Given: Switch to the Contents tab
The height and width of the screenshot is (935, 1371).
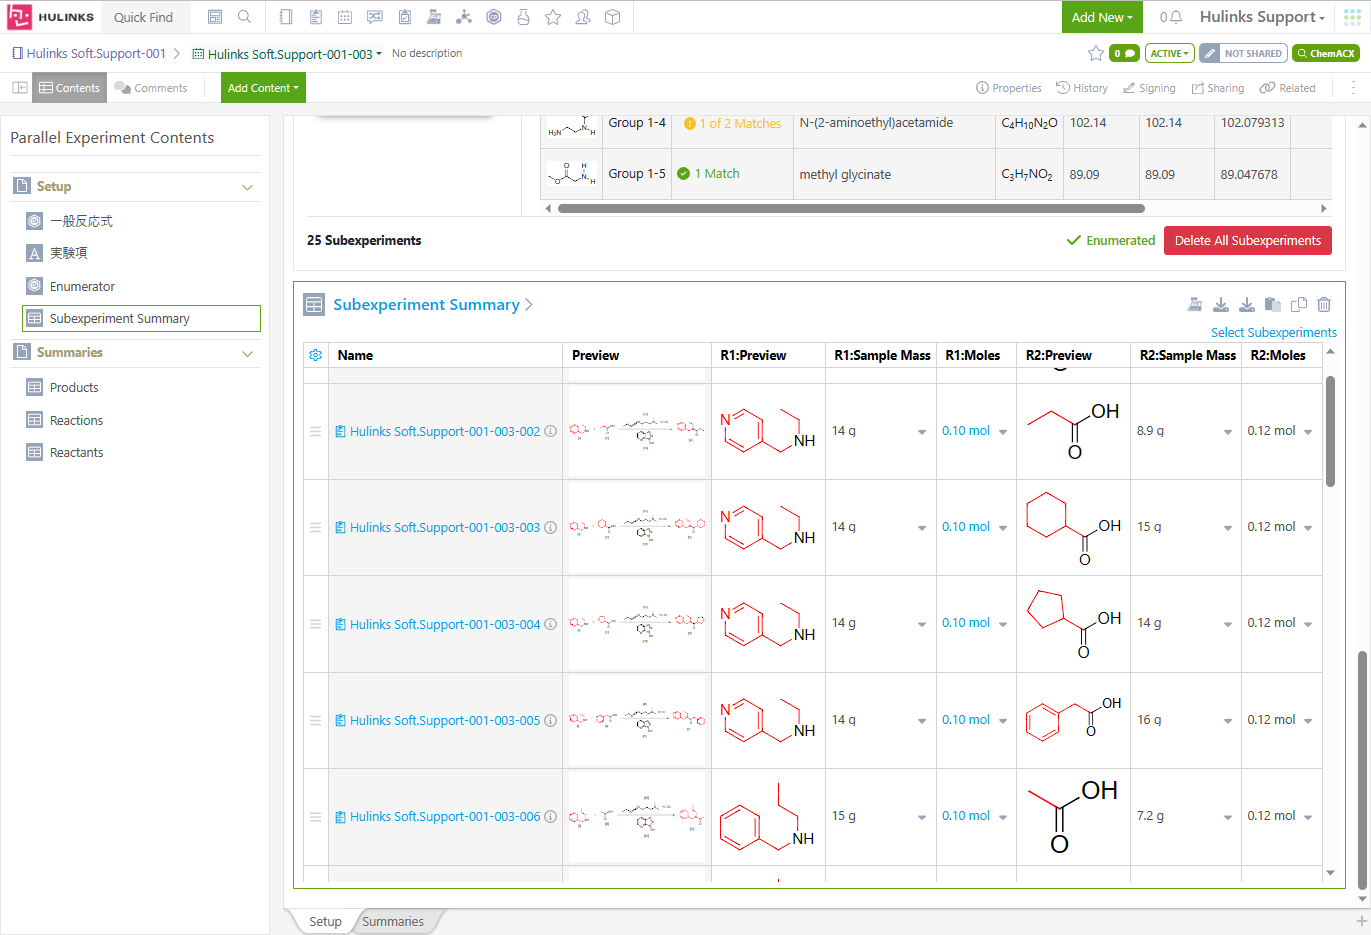Looking at the screenshot, I should point(69,88).
